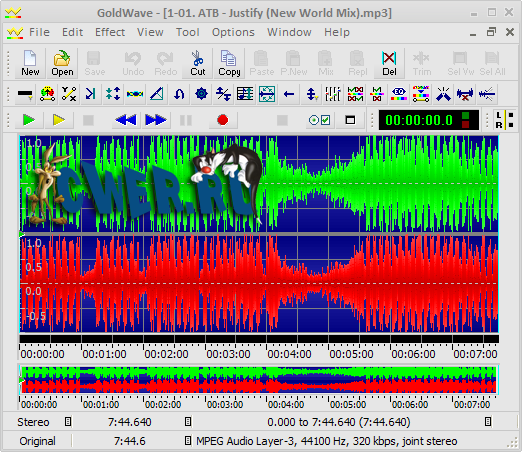This screenshot has width=522, height=452.
Task: Open the Spectrum filter rainbow icon
Action: coord(421,94)
